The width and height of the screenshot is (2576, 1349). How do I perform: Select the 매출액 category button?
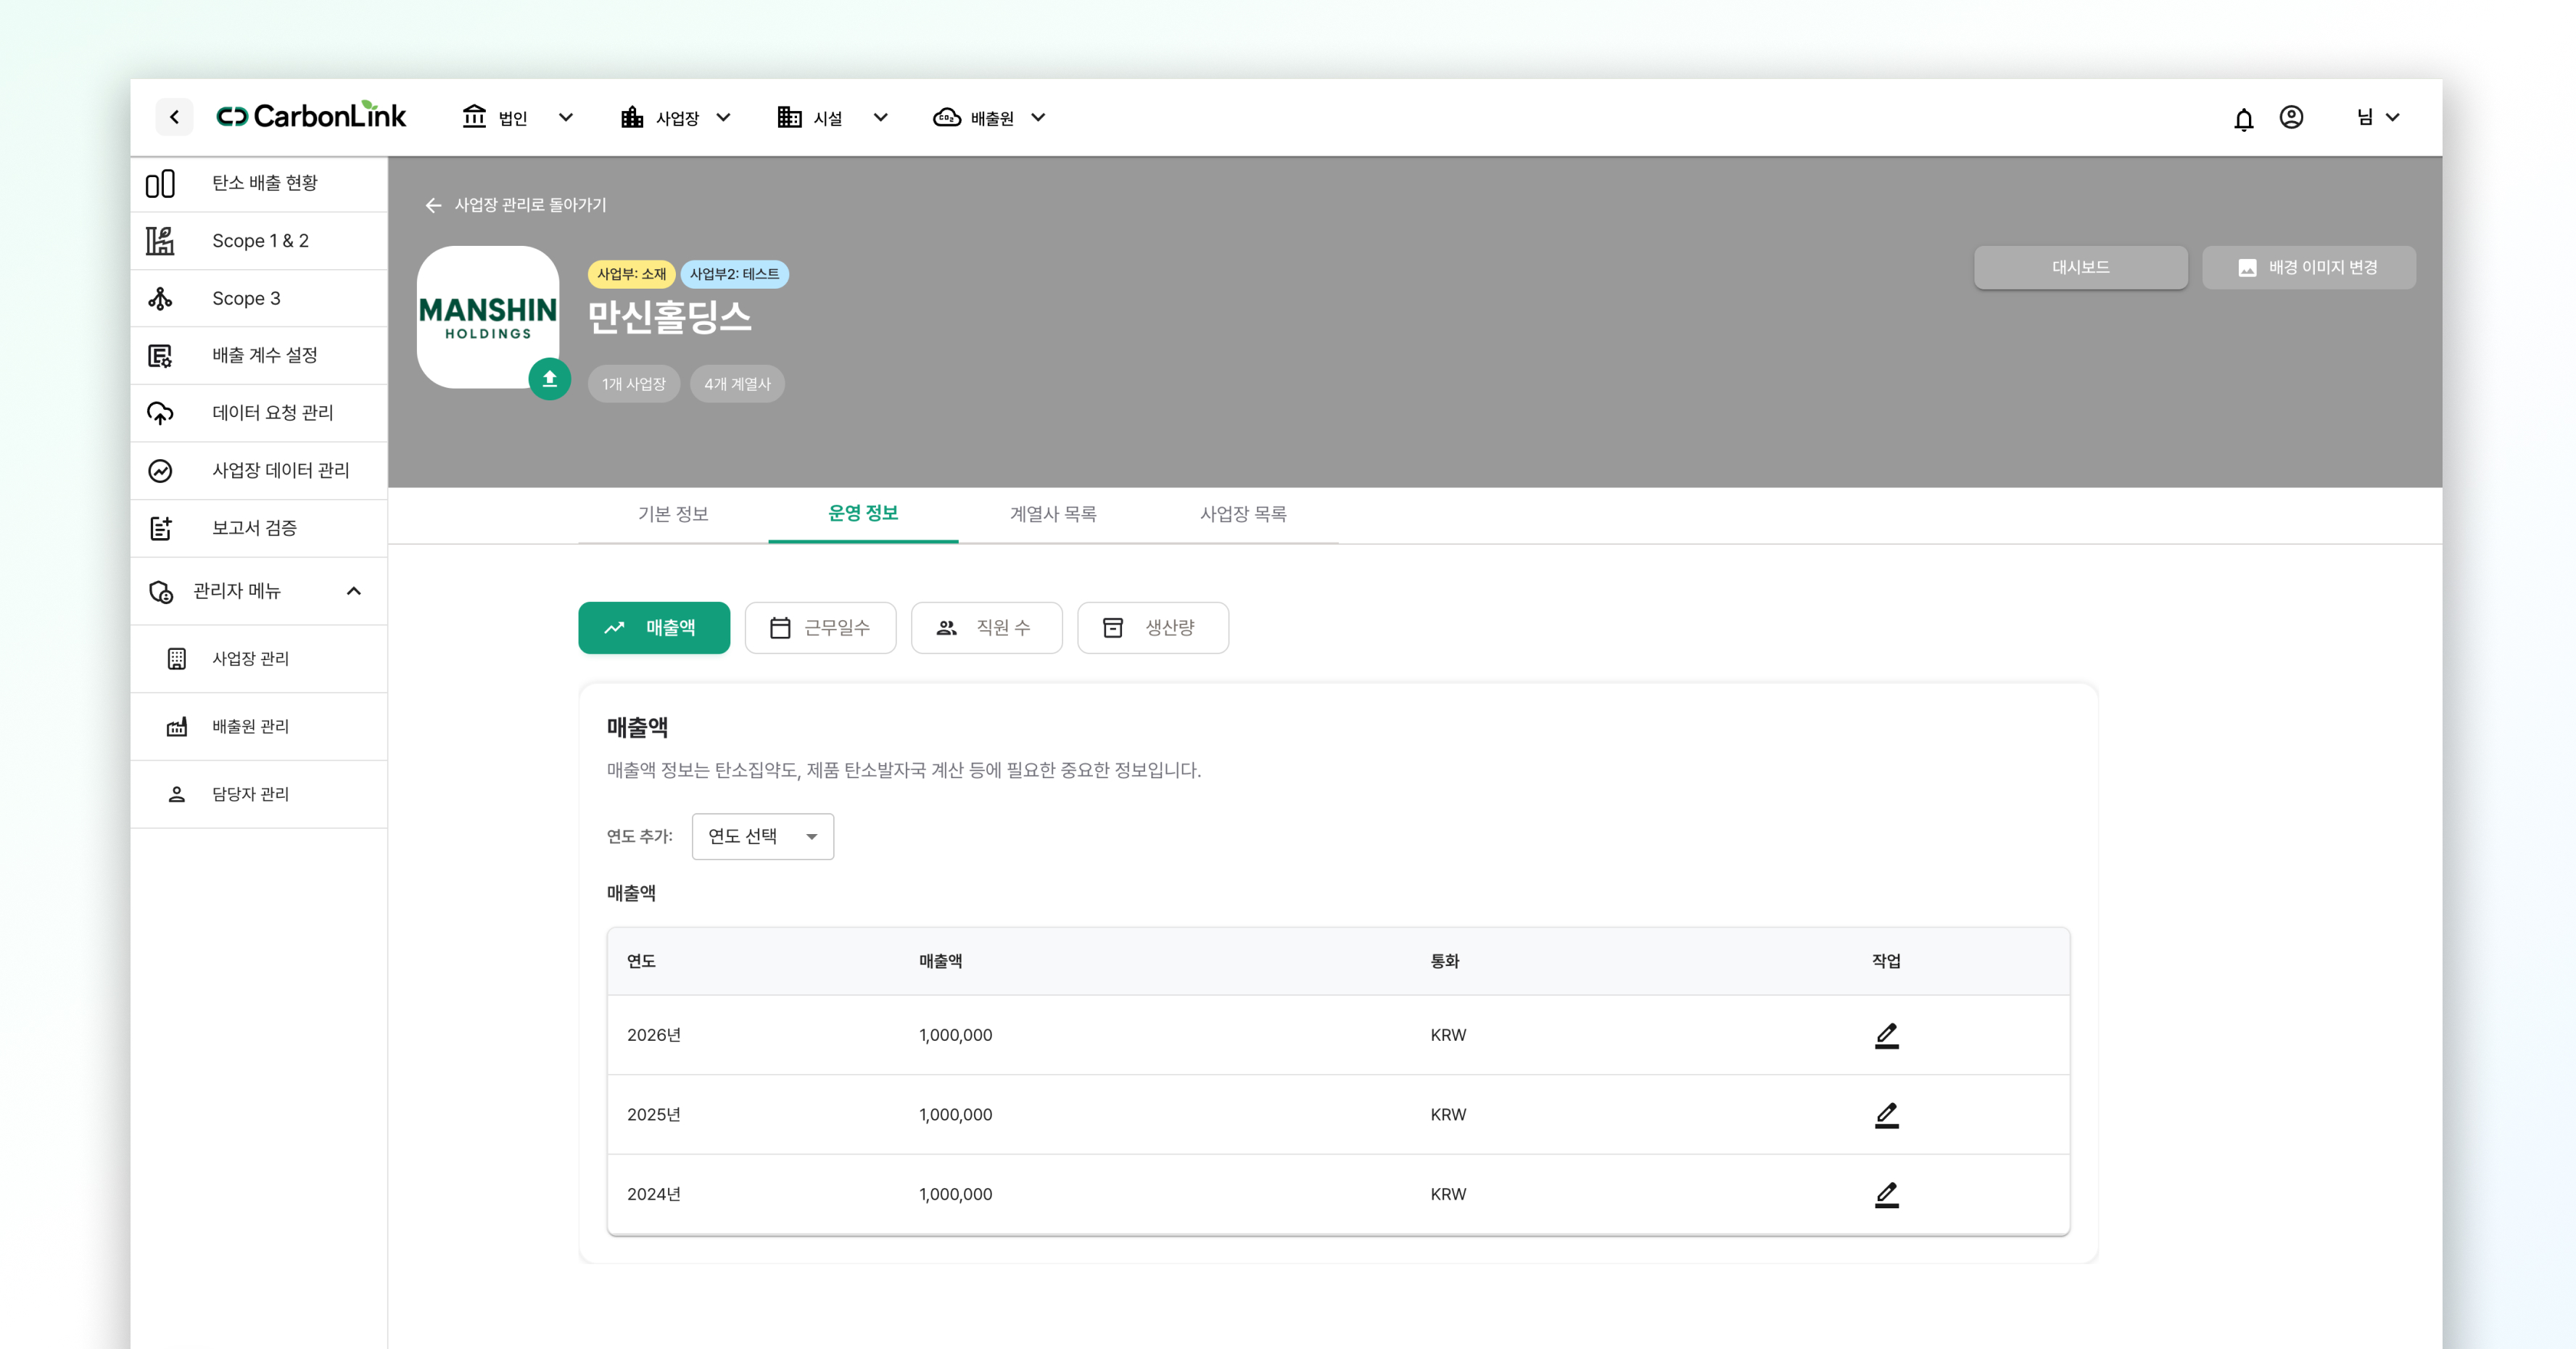(654, 628)
